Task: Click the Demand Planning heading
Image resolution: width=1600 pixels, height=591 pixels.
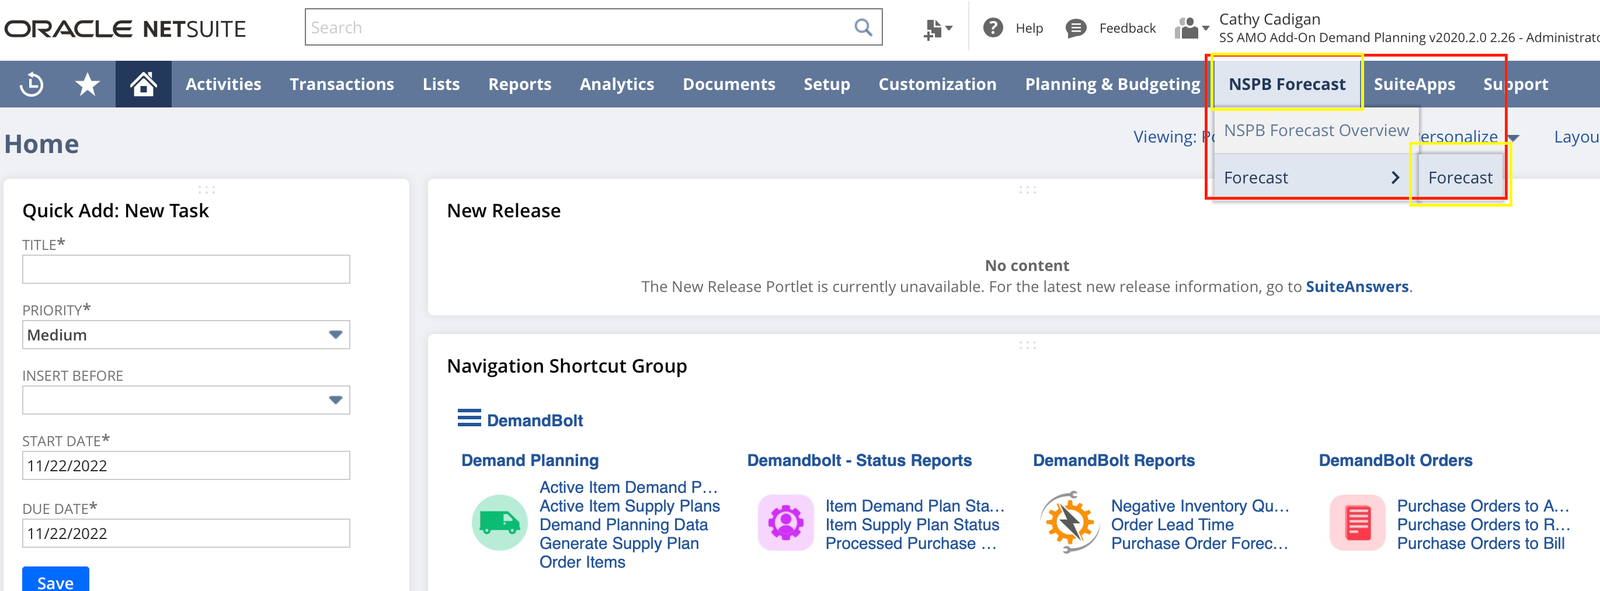Action: [x=530, y=461]
